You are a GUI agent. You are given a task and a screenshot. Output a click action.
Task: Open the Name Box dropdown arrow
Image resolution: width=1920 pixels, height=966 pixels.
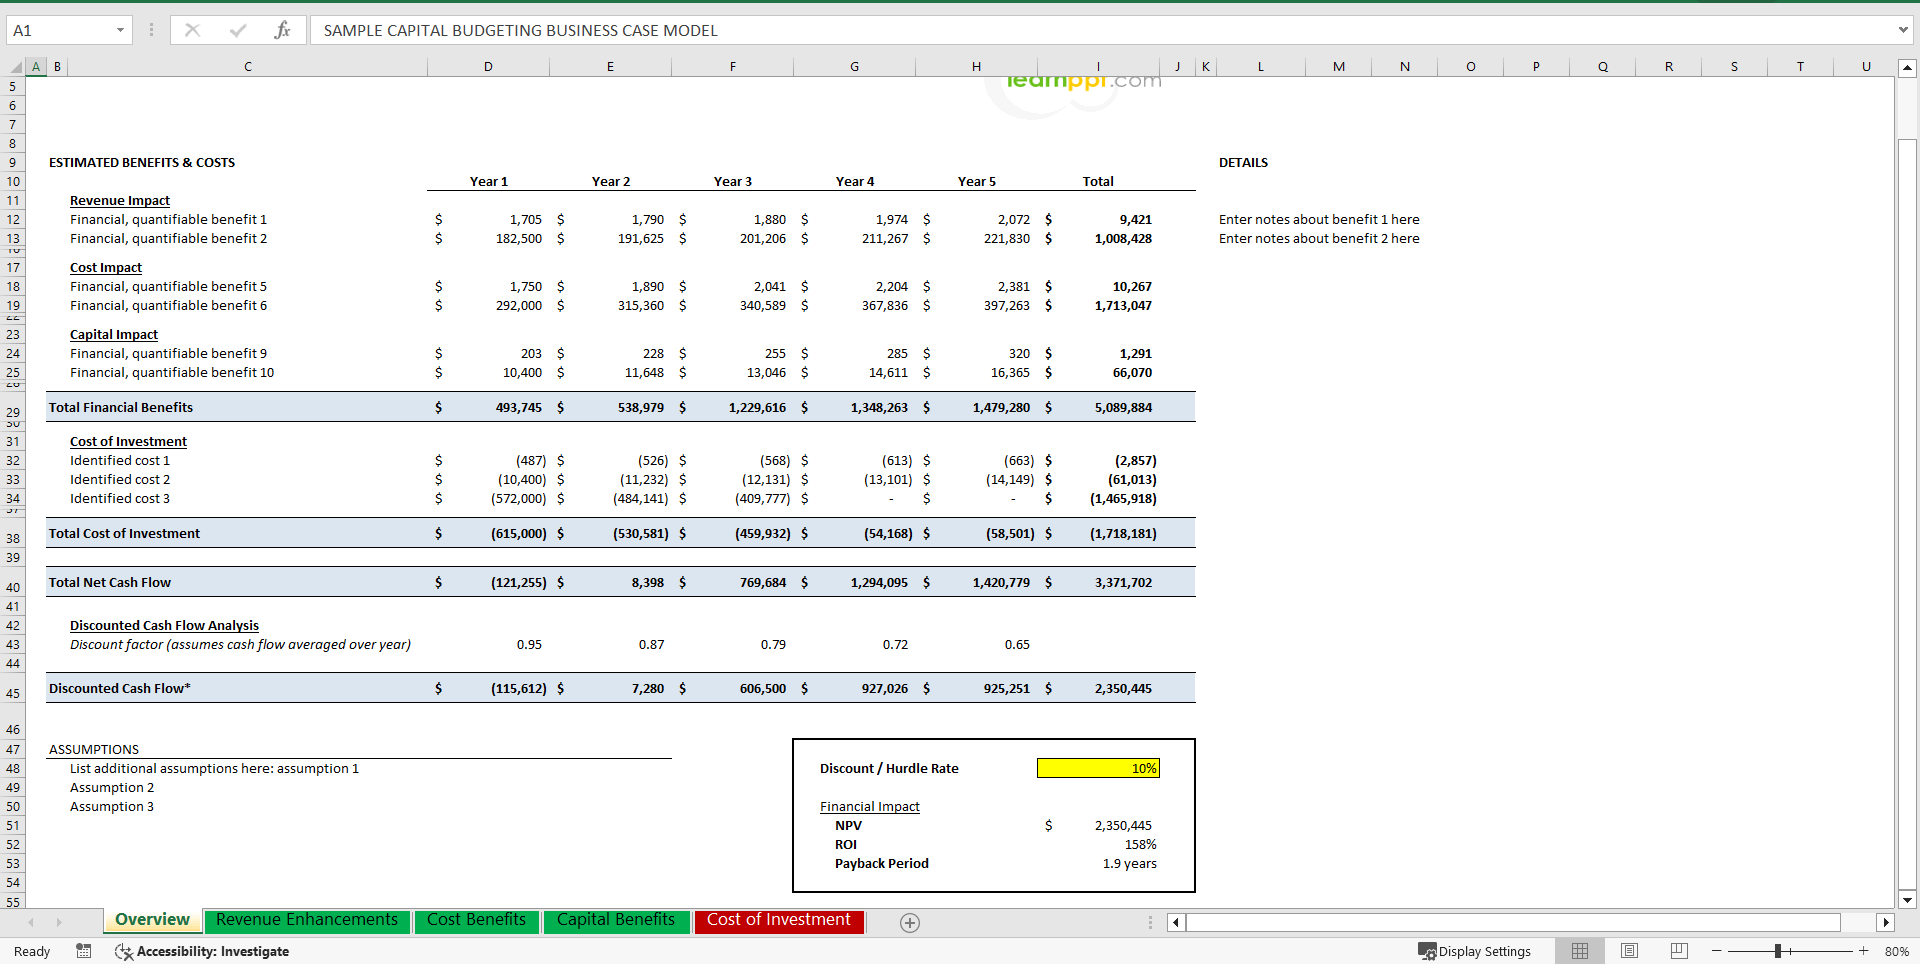coord(121,30)
